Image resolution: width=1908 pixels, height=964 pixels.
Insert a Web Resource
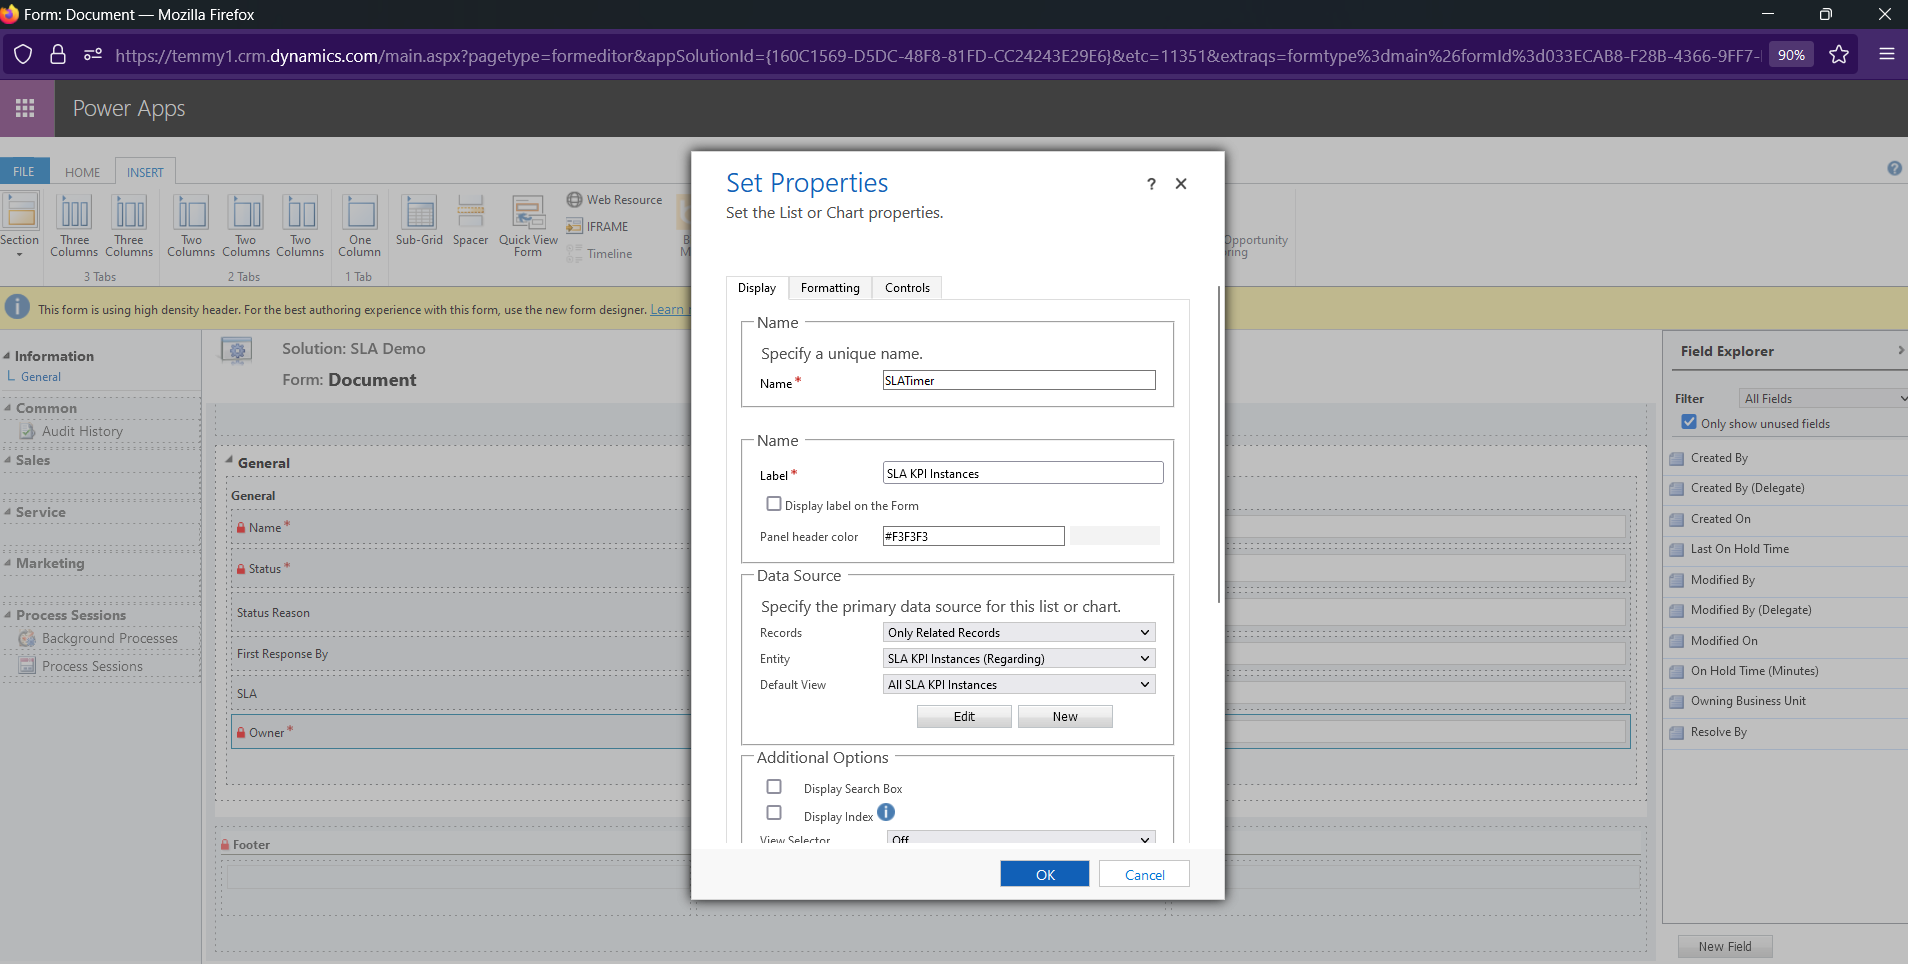click(614, 200)
